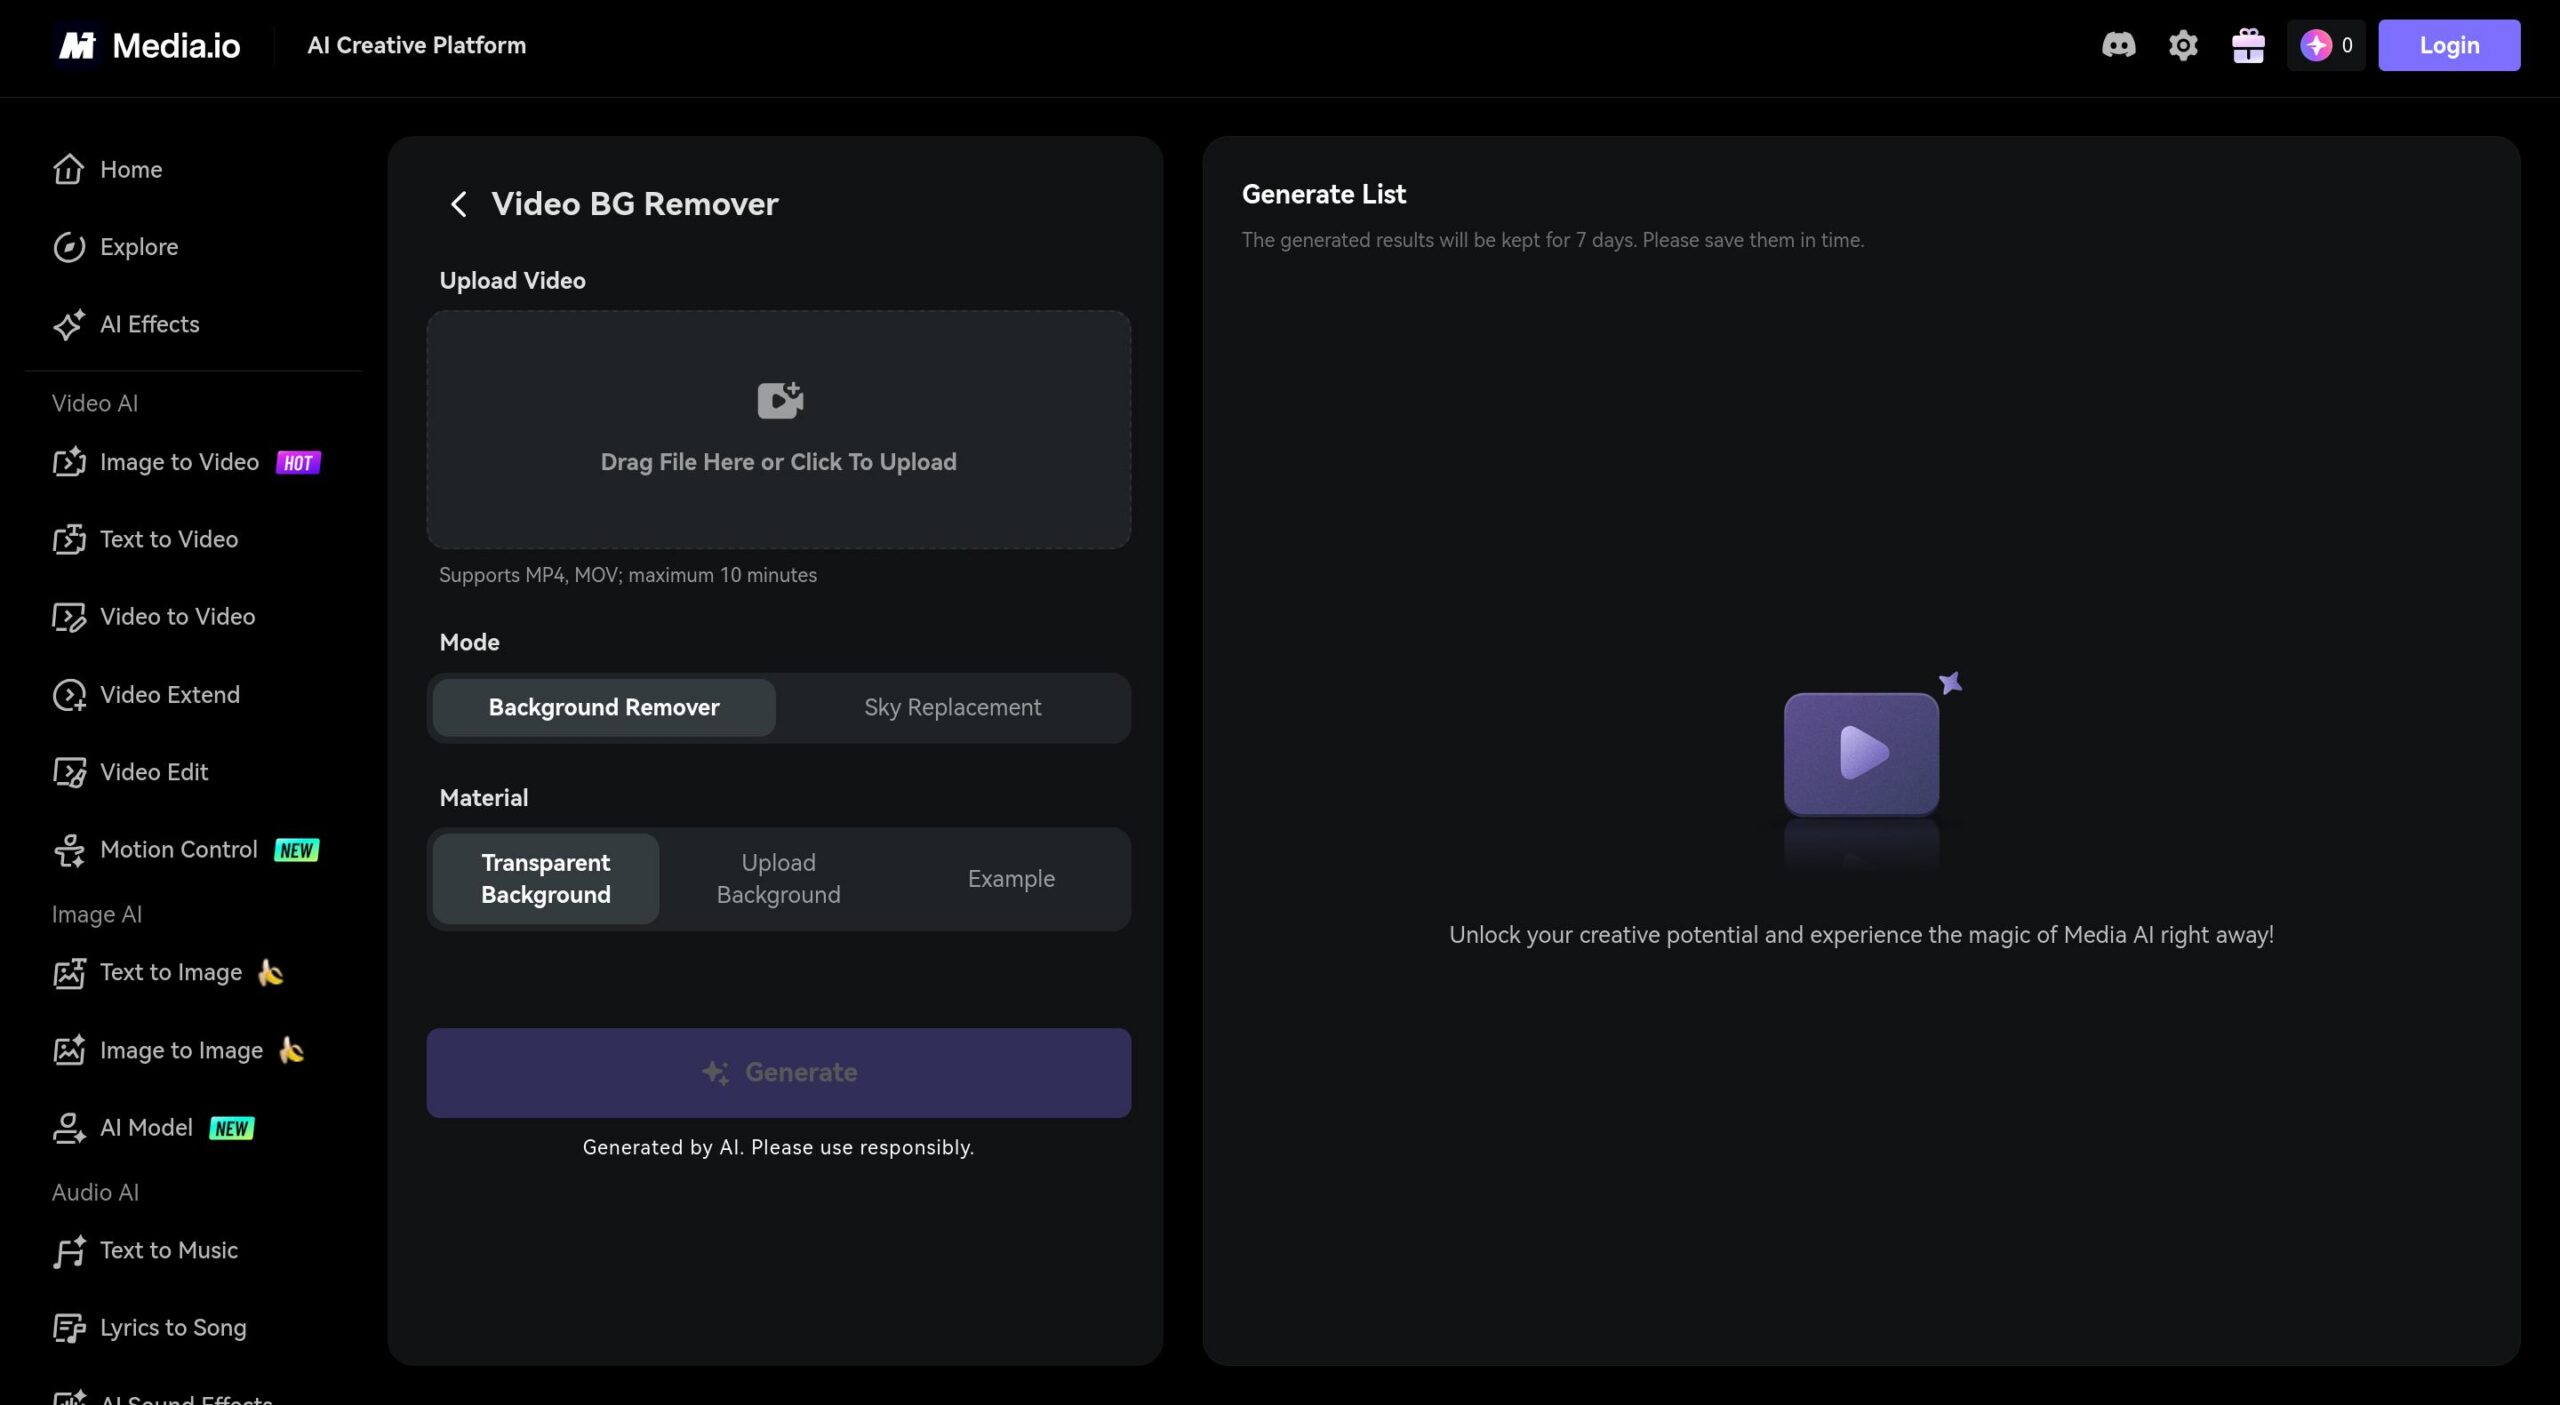The height and width of the screenshot is (1405, 2560).
Task: Open Text to Music in sidebar
Action: tap(168, 1250)
